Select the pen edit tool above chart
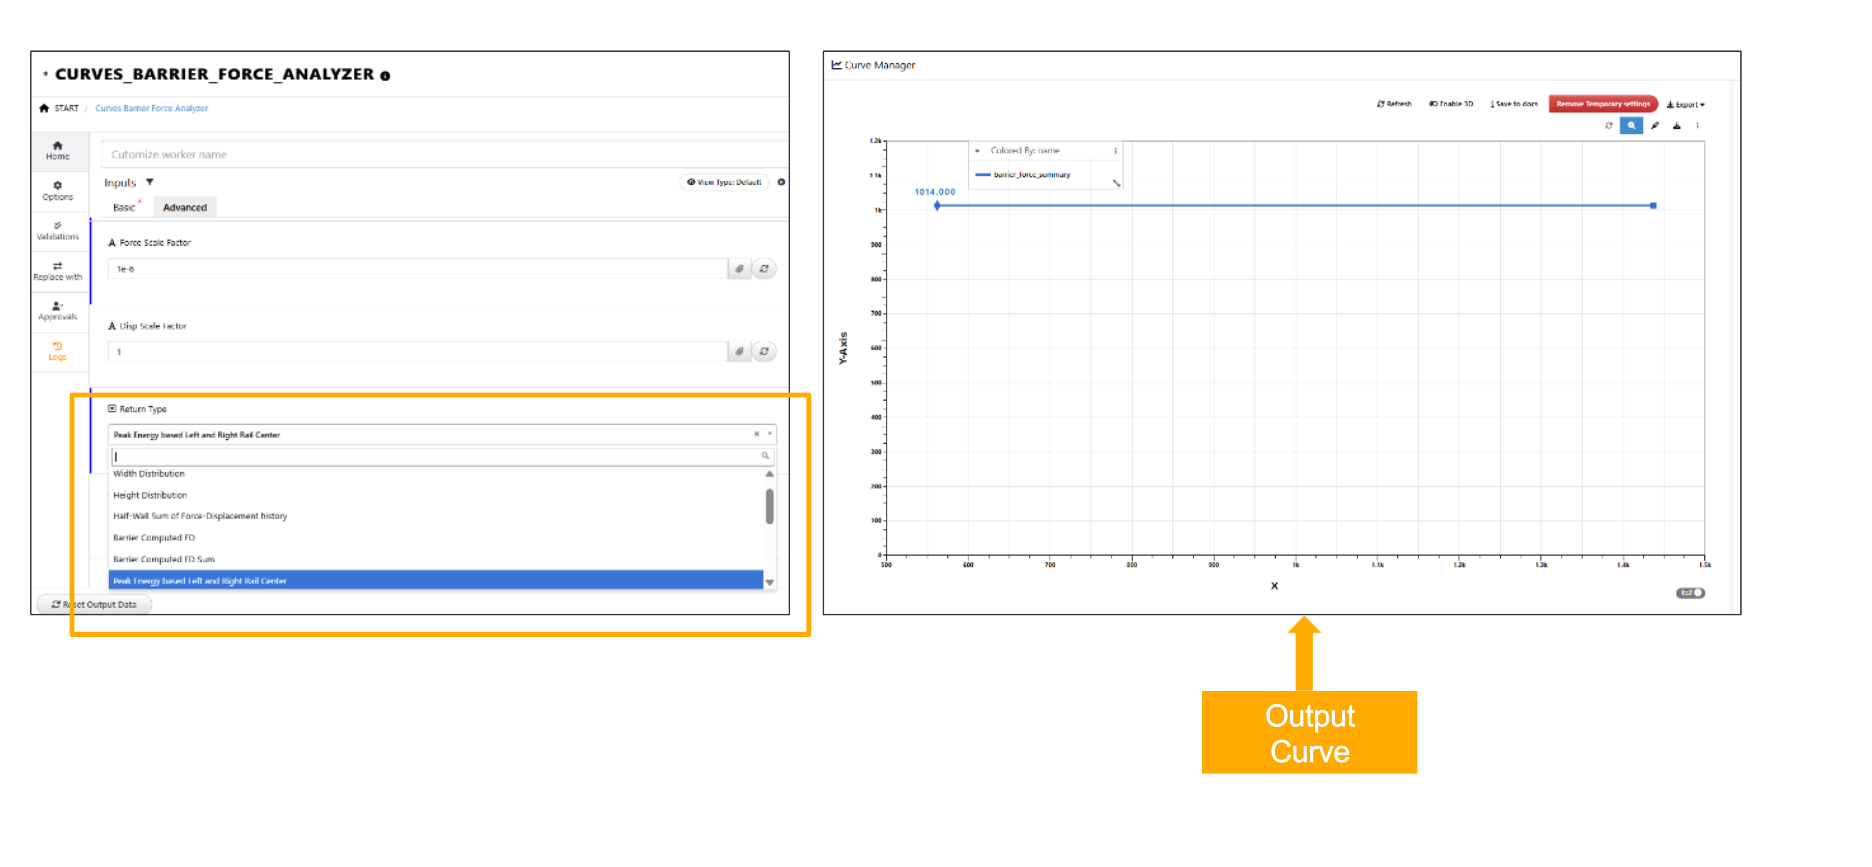Image resolution: width=1872 pixels, height=867 pixels. point(1654,126)
